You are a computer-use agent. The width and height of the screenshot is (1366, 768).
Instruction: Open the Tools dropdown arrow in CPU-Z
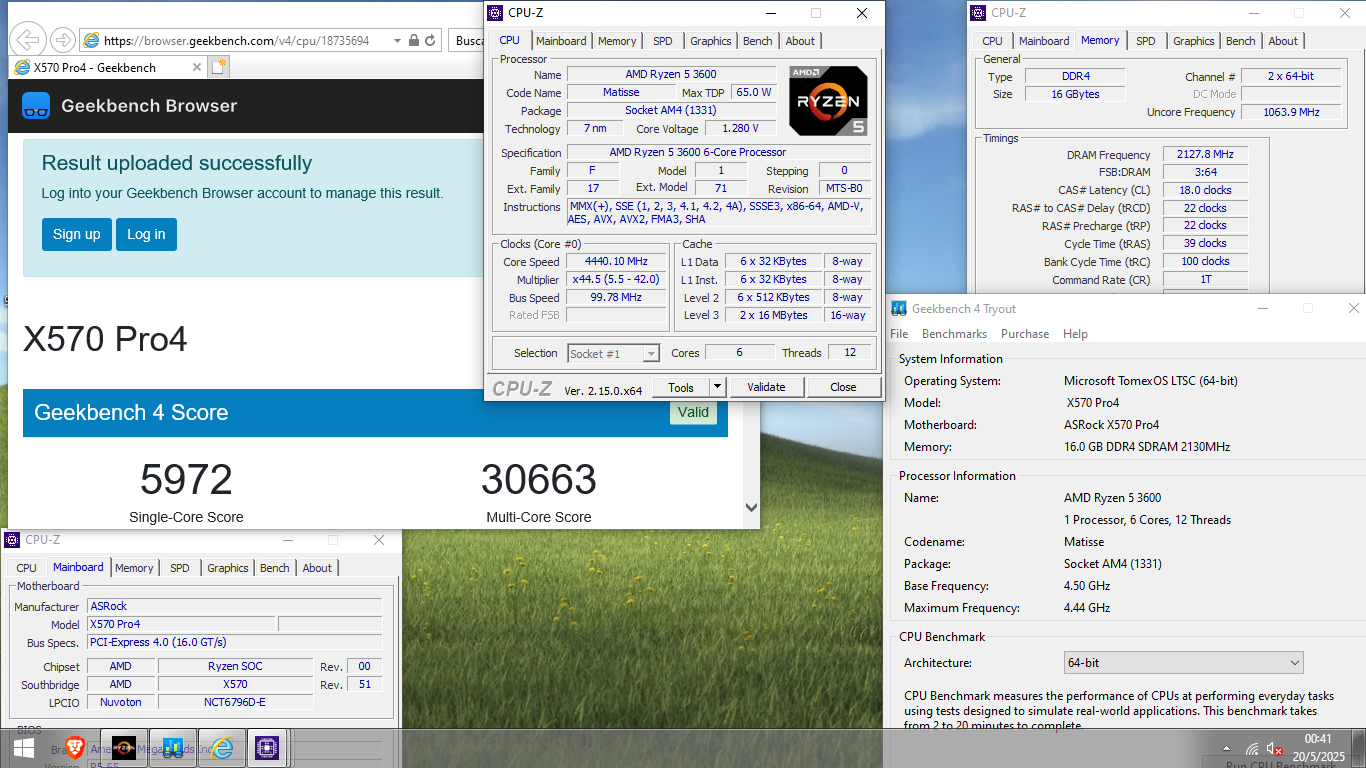717,387
